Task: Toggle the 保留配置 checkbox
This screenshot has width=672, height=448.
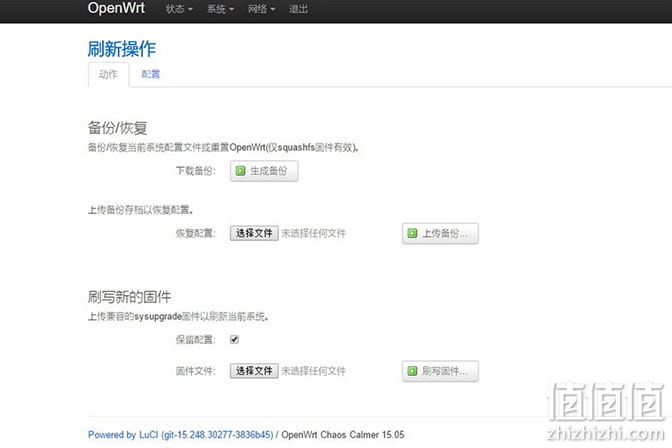Action: point(234,340)
